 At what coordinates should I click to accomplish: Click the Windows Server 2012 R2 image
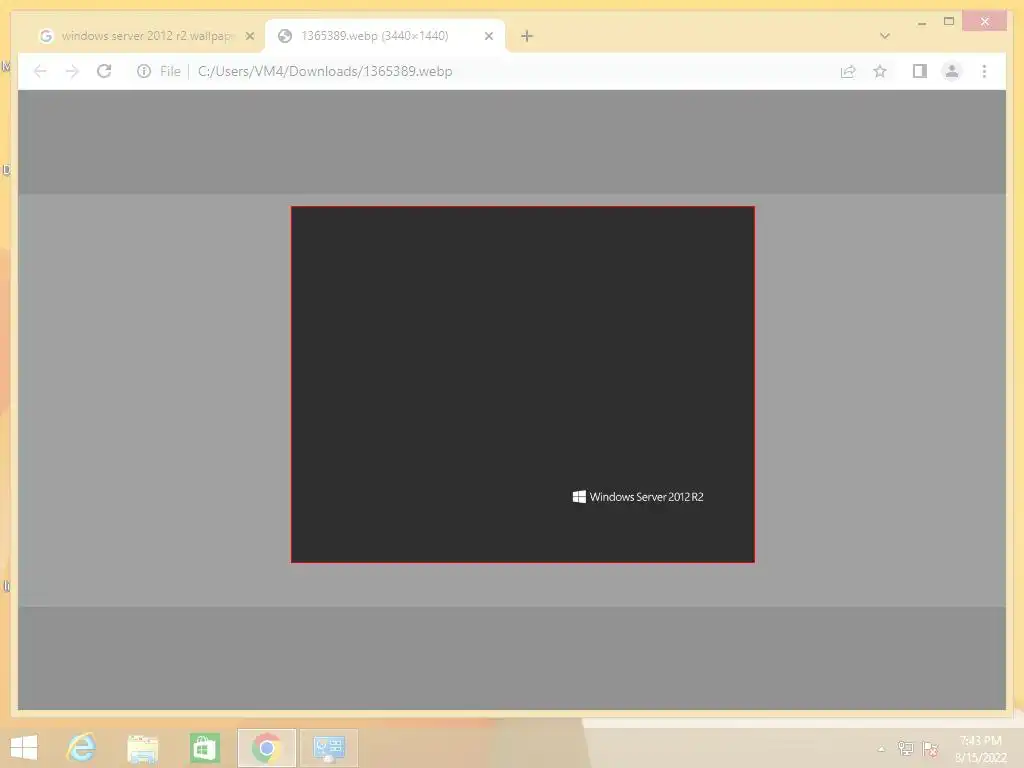[x=522, y=384]
